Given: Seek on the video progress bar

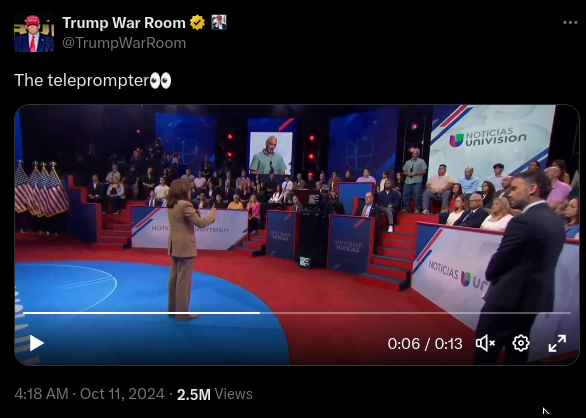Looking at the screenshot, I should coord(297,313).
